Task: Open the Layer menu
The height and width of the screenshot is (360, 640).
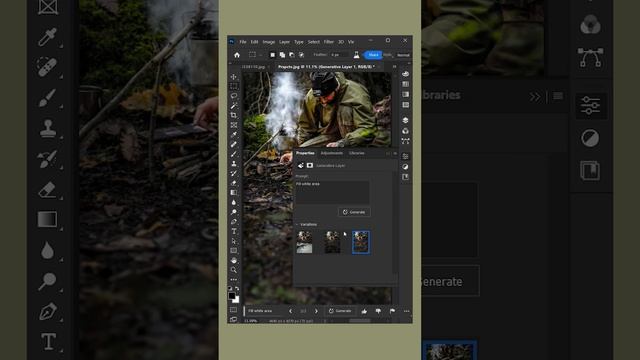Action: 284,42
